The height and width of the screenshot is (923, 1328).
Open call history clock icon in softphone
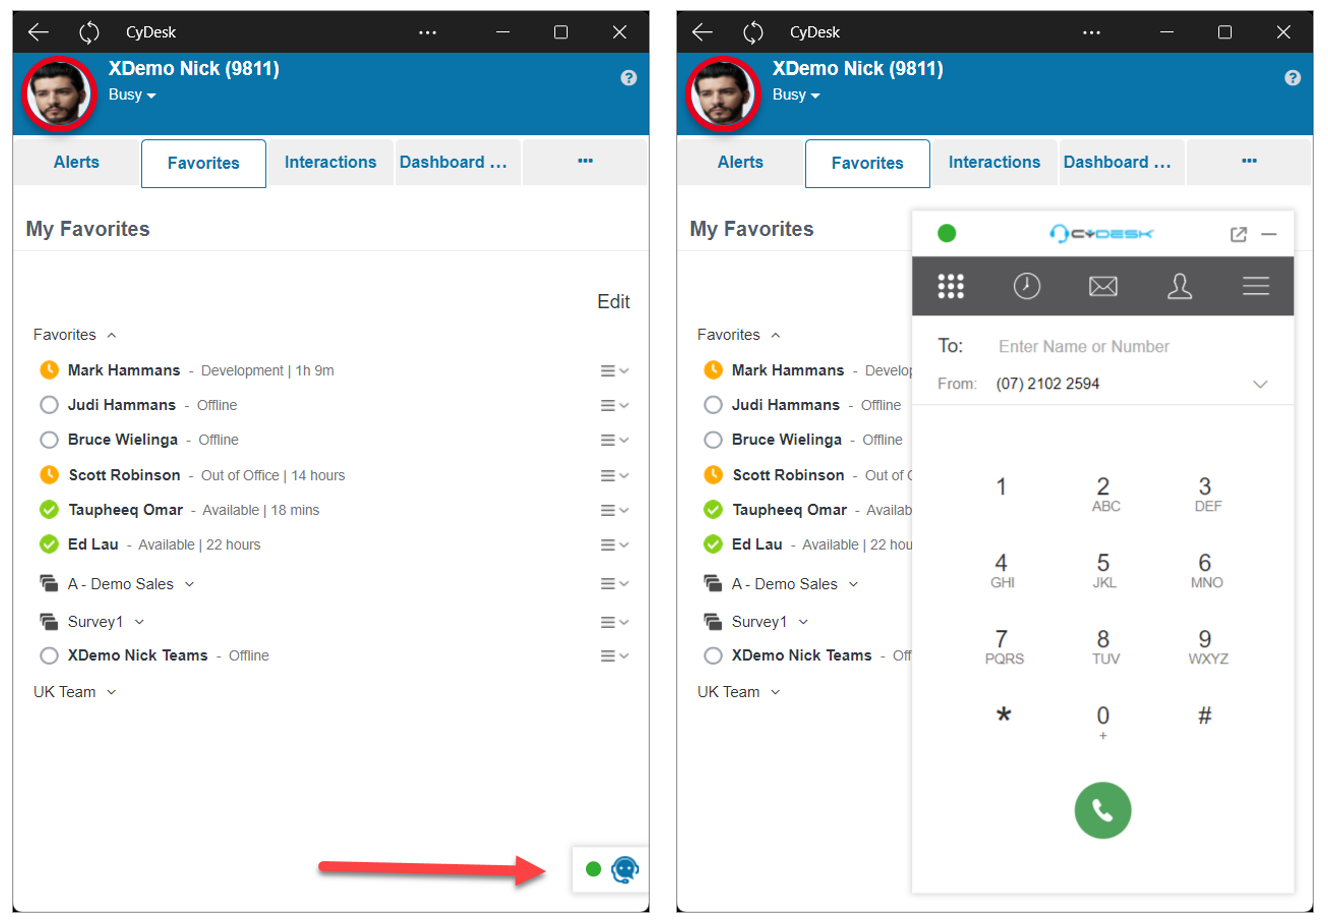(1027, 286)
